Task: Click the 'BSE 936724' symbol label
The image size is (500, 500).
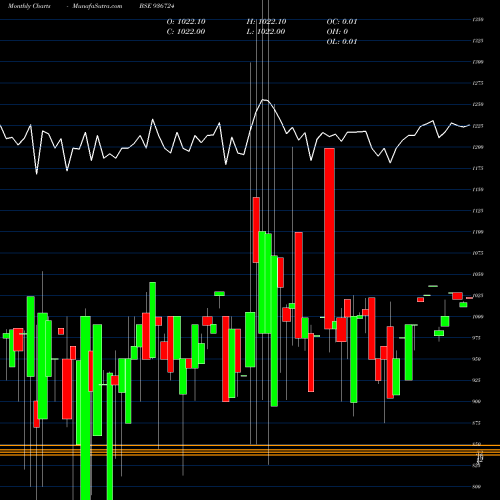Action: (x=156, y=6)
